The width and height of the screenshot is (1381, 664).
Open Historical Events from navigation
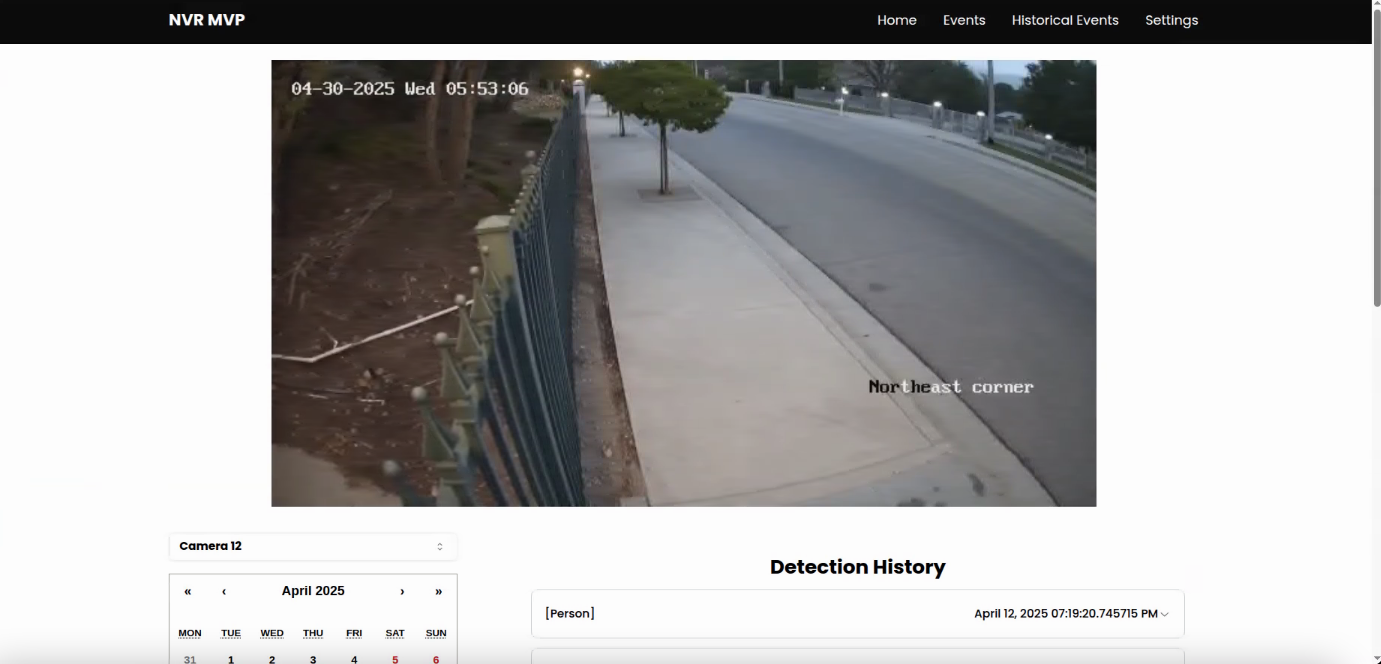point(1065,20)
